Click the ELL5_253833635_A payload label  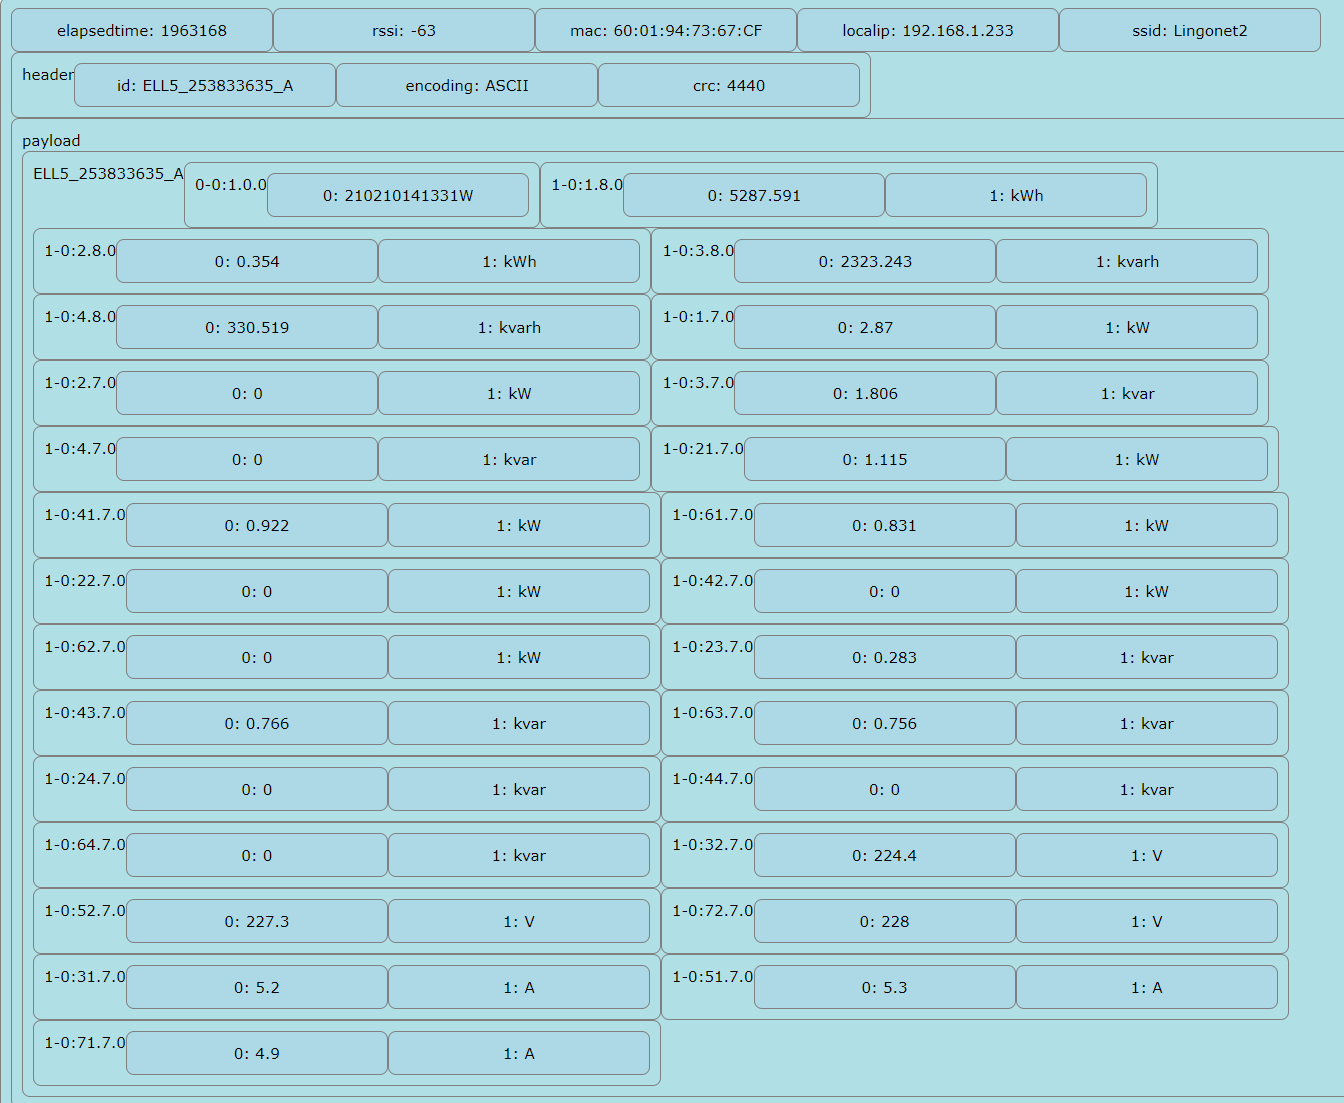[x=108, y=173]
